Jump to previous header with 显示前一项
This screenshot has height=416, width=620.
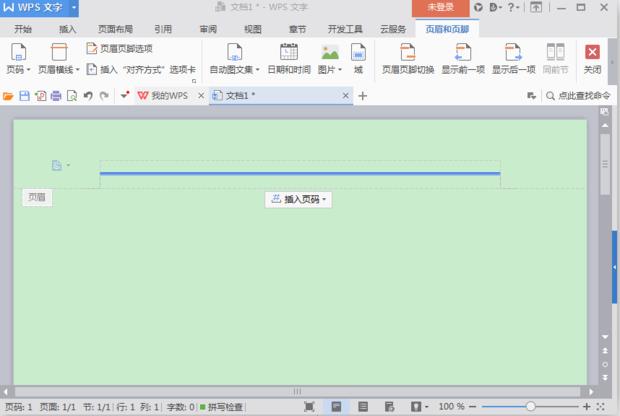coord(463,53)
